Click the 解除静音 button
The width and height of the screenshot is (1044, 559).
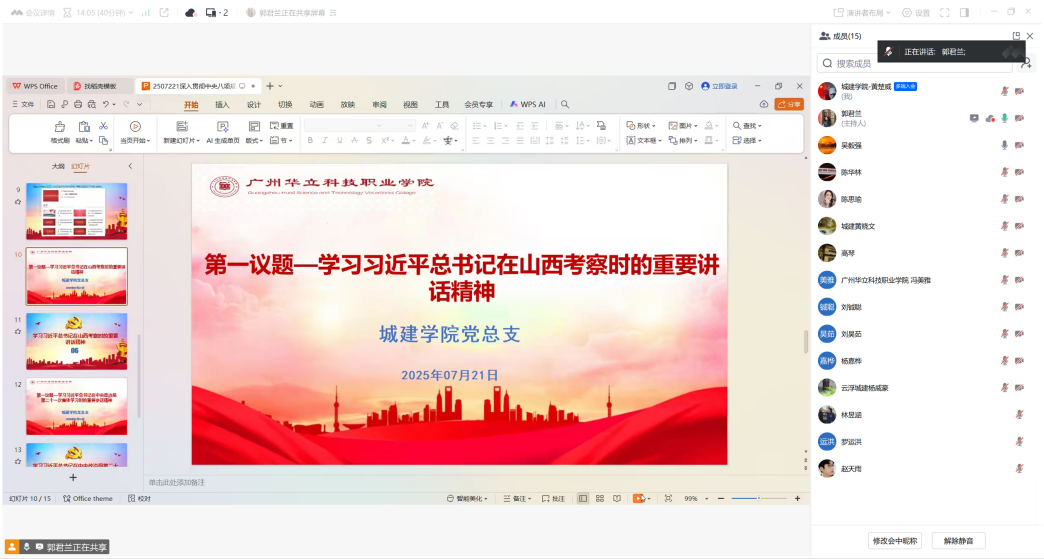(x=958, y=541)
